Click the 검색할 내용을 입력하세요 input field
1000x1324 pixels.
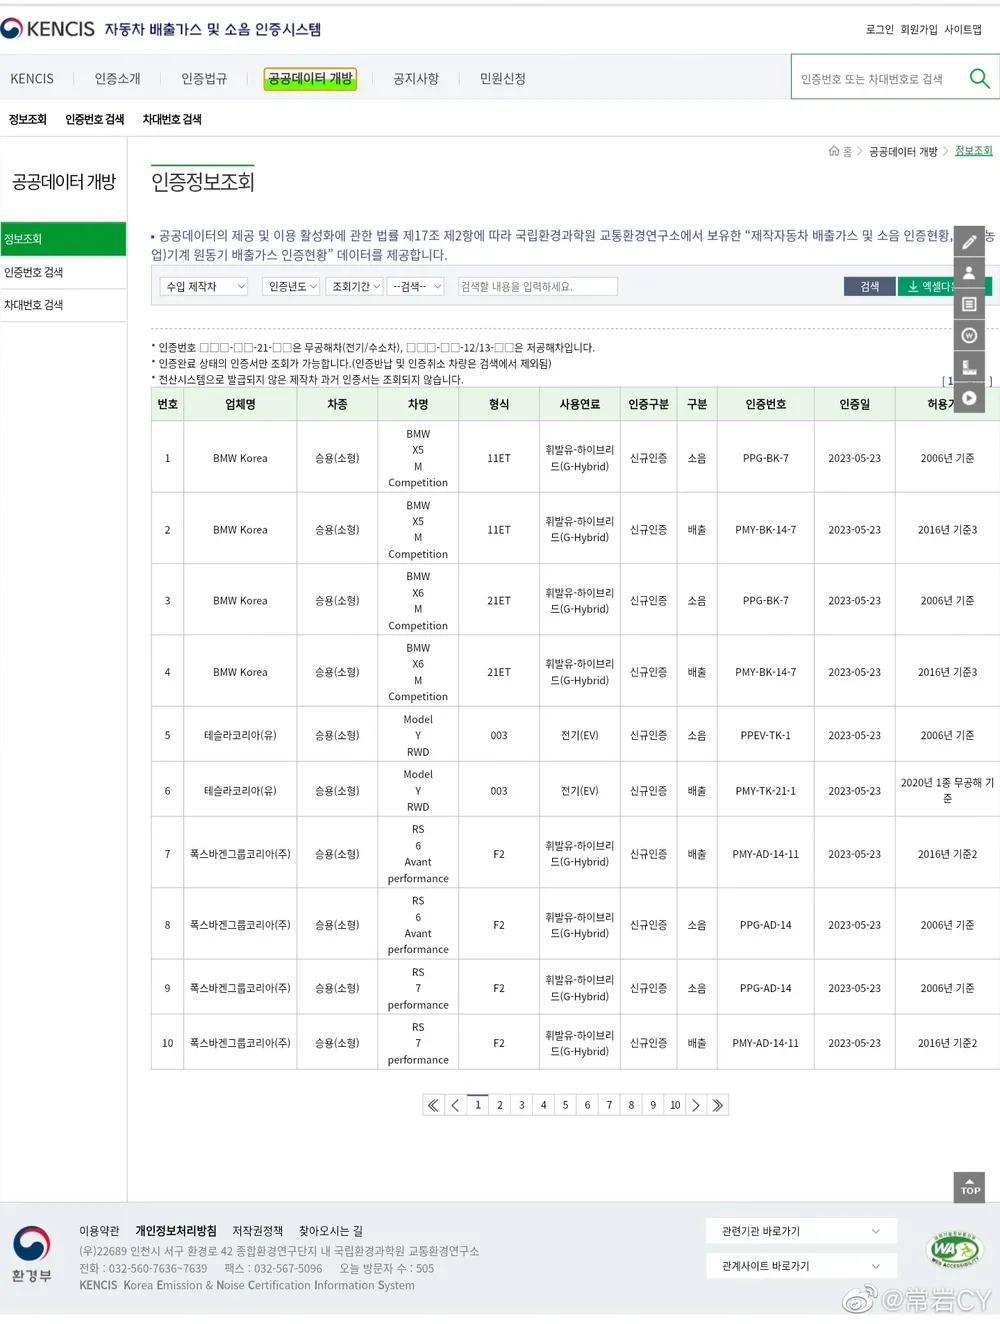537,287
